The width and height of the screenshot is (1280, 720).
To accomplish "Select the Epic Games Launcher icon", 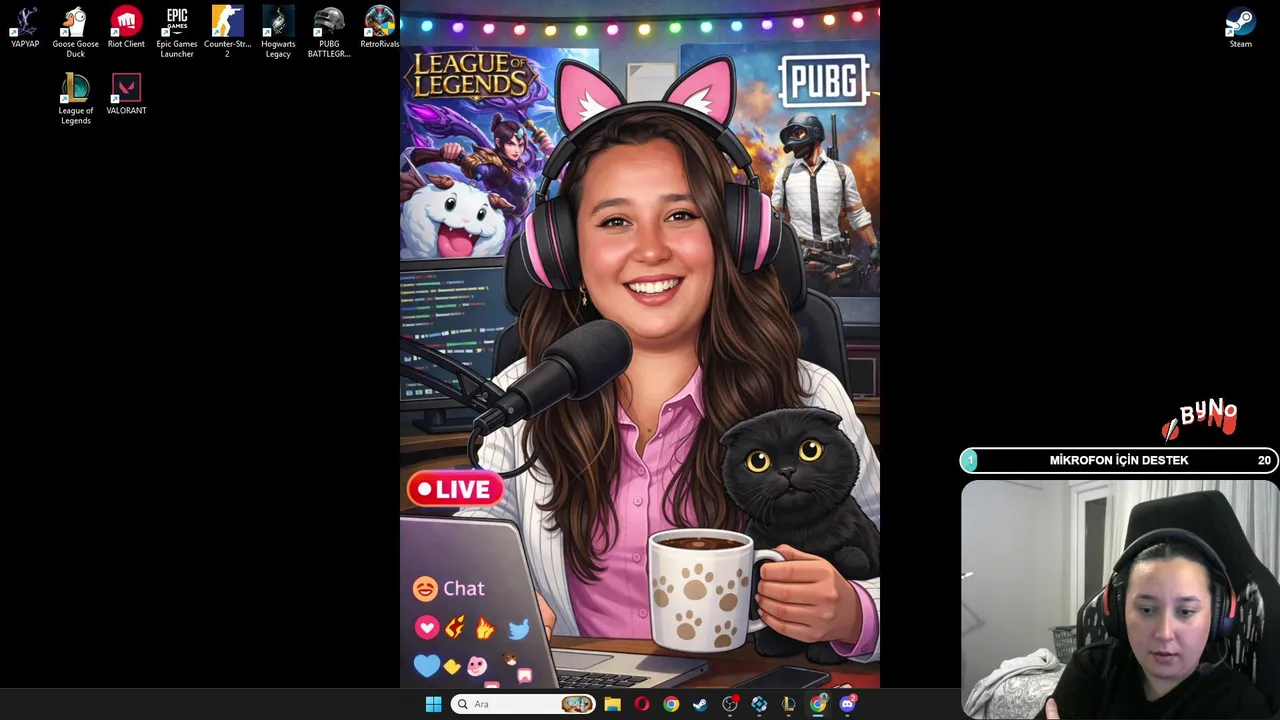I will [177, 32].
